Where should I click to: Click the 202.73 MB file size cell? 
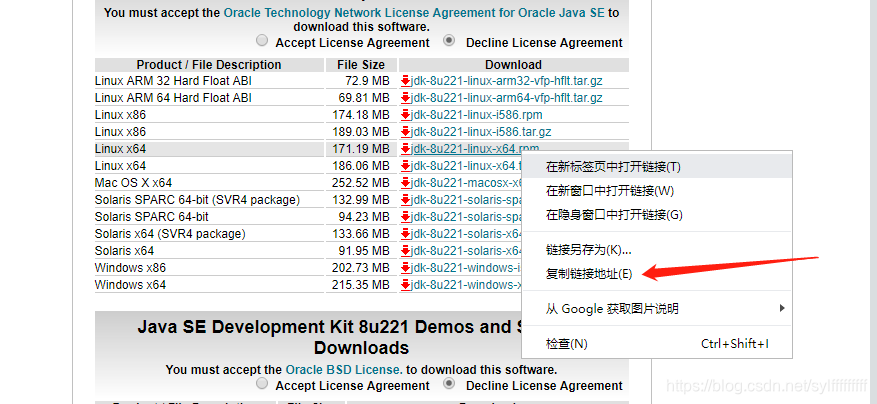point(361,267)
